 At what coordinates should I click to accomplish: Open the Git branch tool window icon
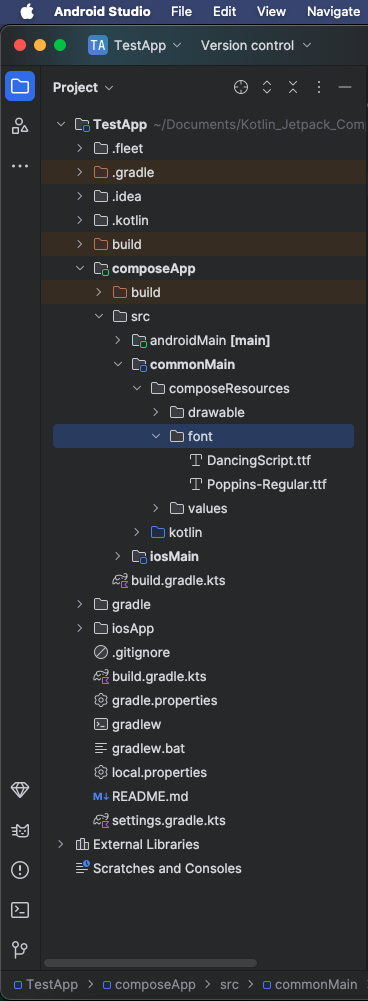coord(20,949)
